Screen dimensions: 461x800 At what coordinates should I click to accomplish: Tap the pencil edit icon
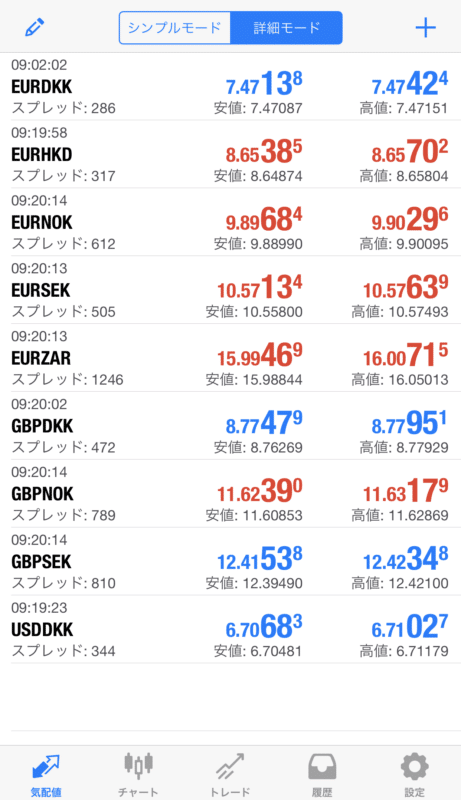35,27
